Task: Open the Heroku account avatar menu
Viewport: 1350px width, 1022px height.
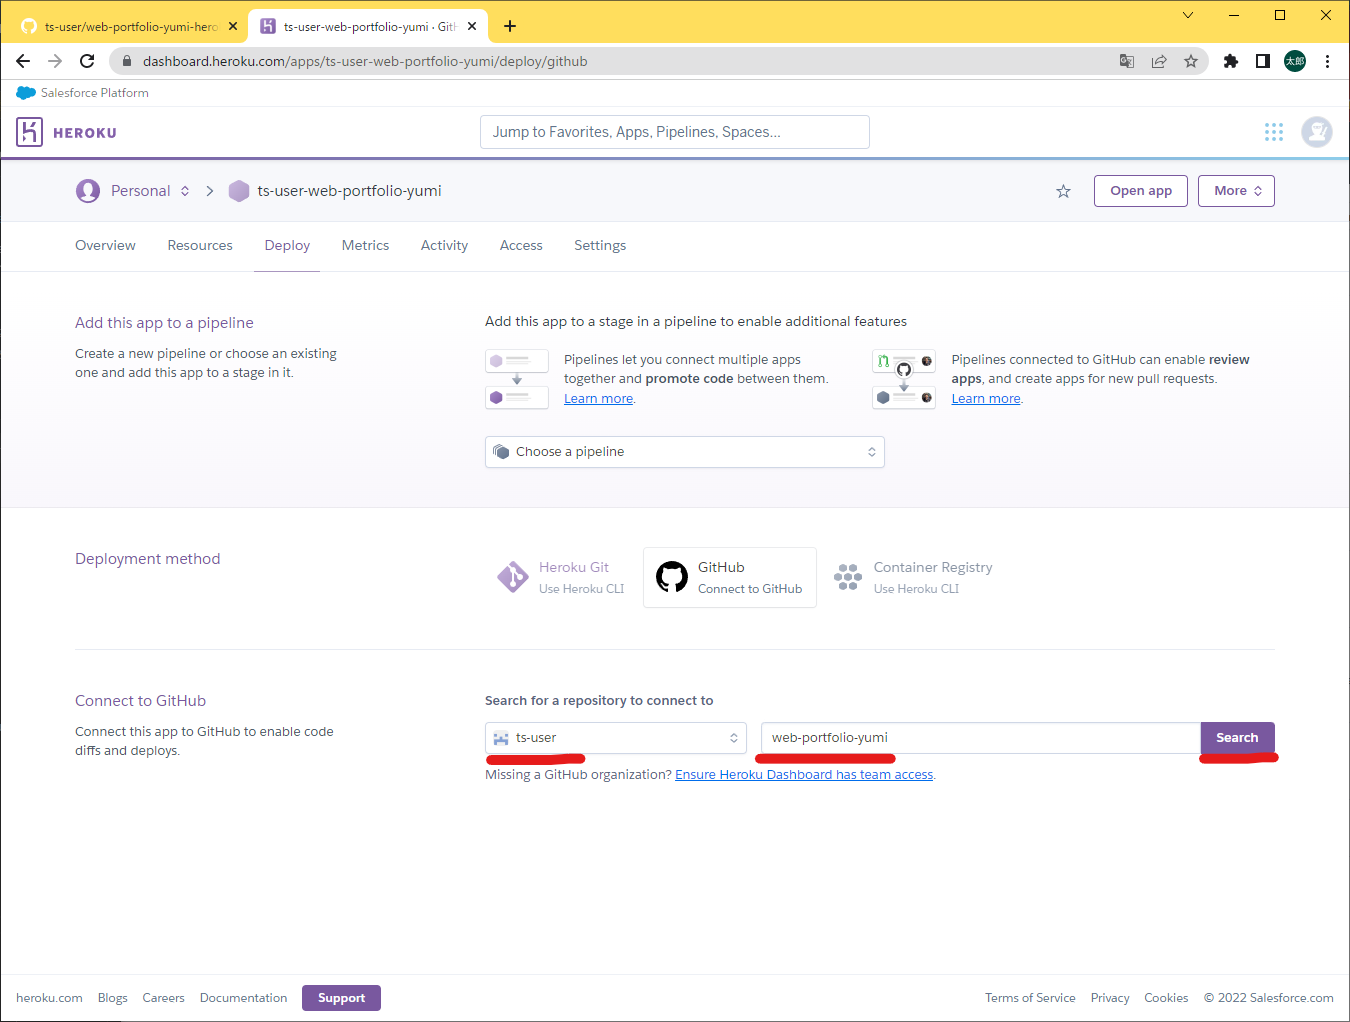Action: coord(1317,132)
